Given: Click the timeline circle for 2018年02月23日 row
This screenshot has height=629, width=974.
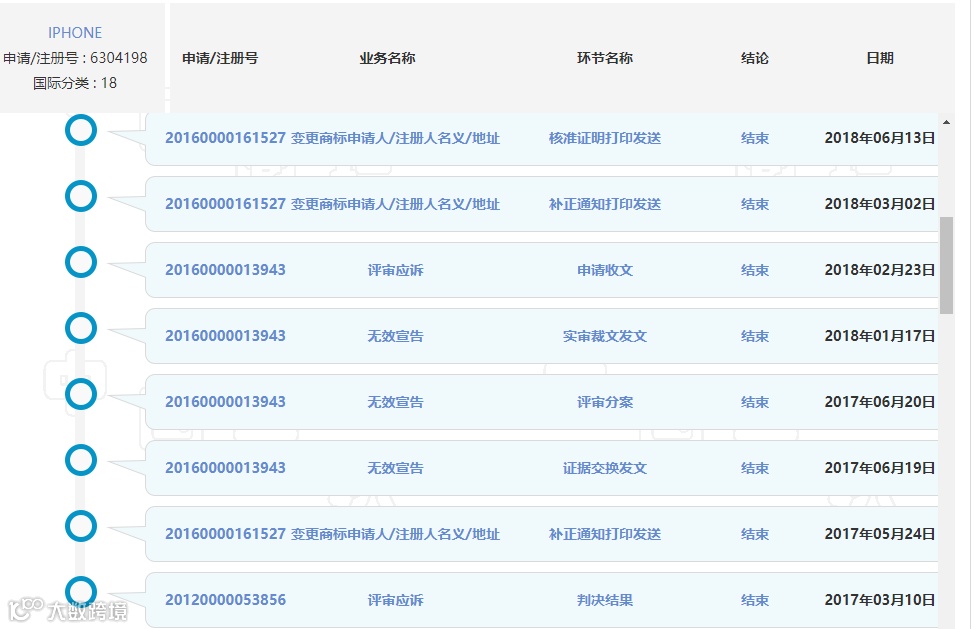Looking at the screenshot, I should click(x=81, y=262).
